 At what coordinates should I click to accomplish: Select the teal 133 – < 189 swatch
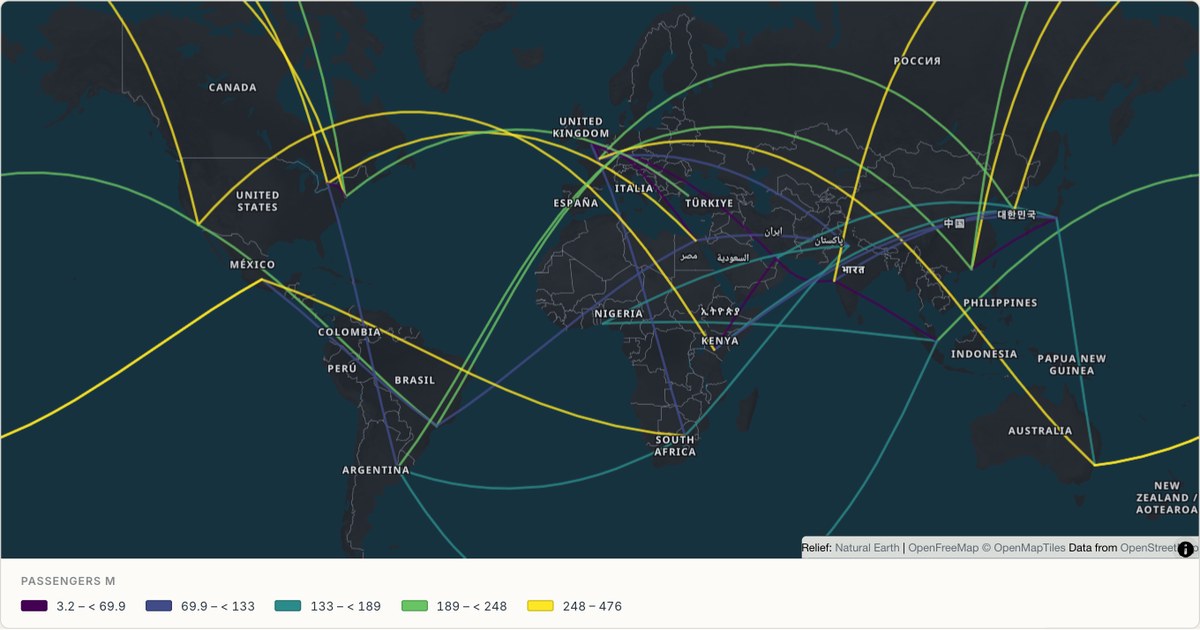(287, 606)
